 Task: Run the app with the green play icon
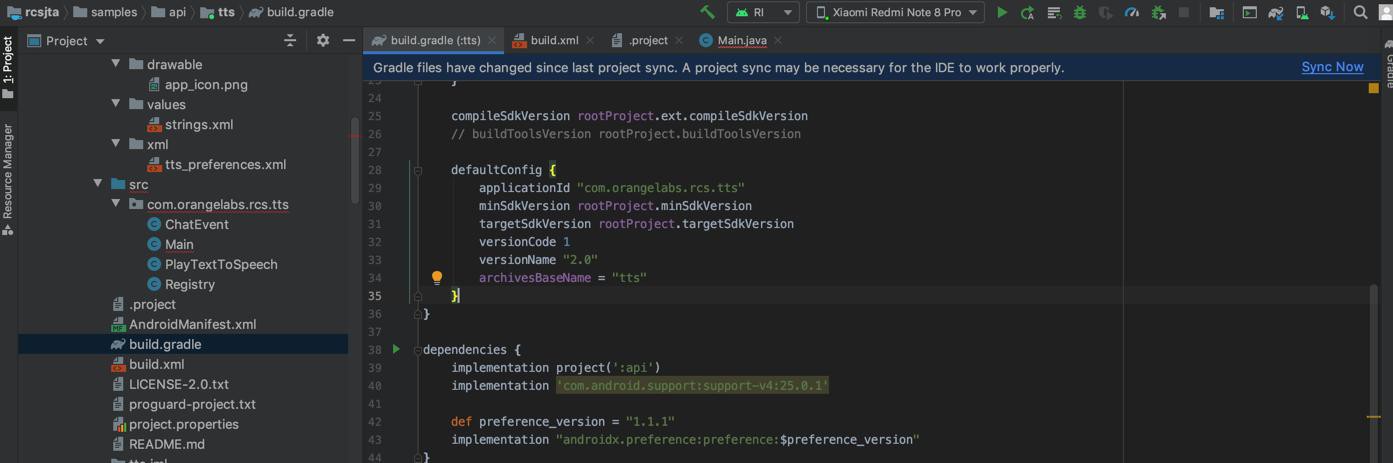1002,12
